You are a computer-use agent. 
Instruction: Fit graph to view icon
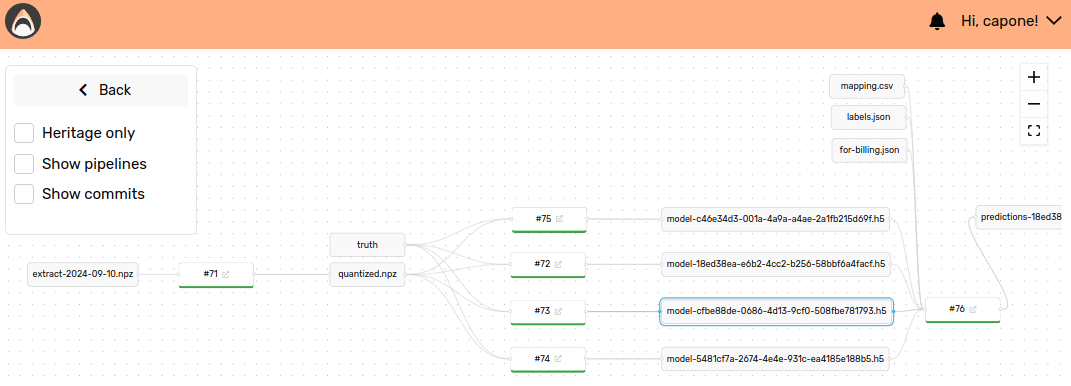[1033, 130]
